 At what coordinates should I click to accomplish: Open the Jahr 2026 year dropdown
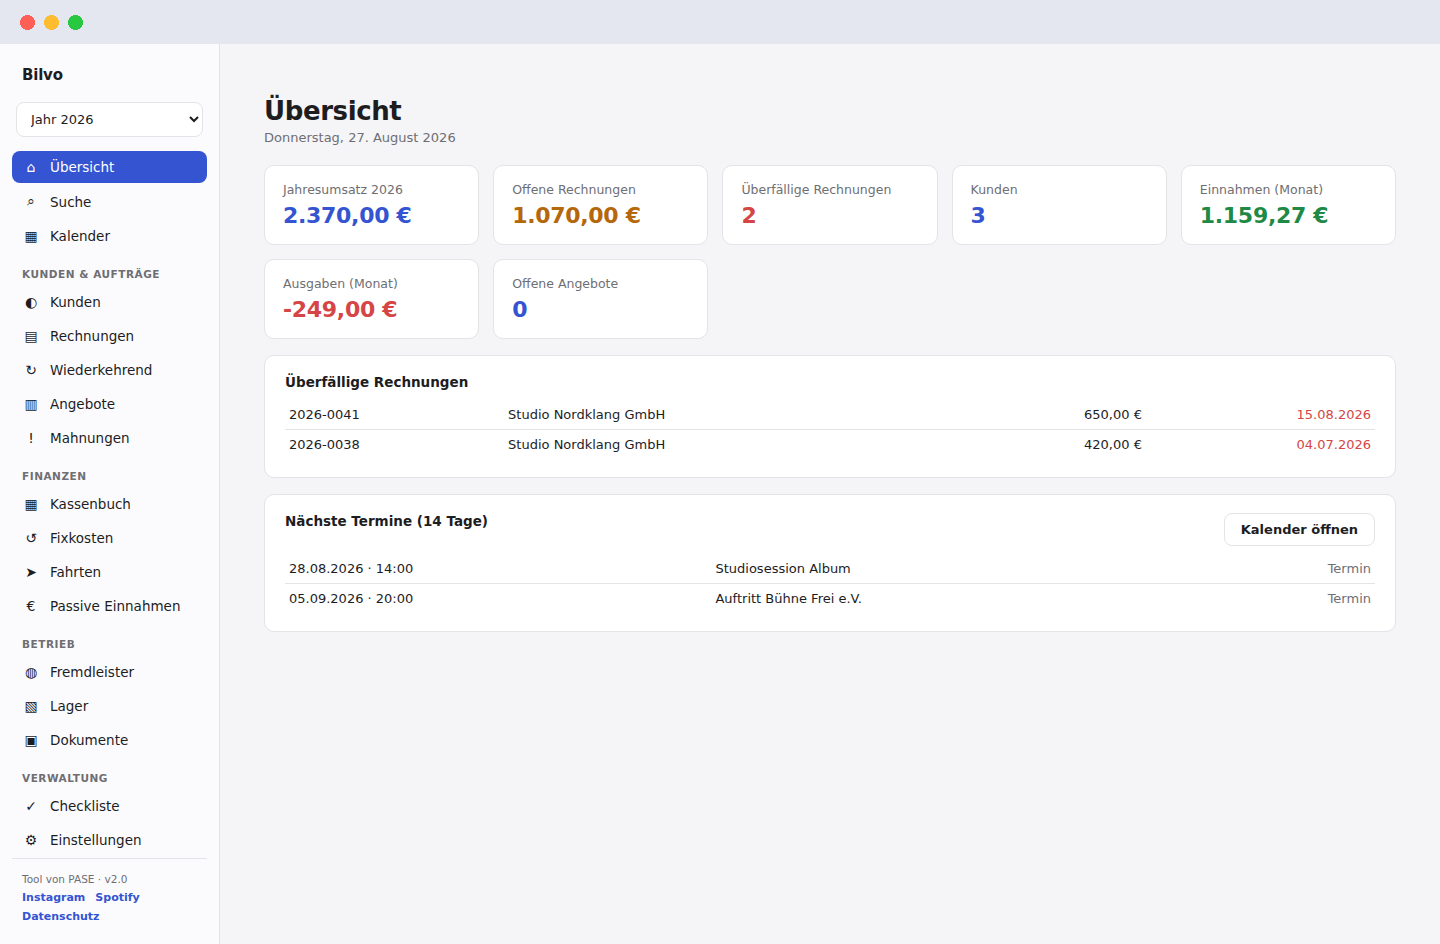click(x=110, y=119)
